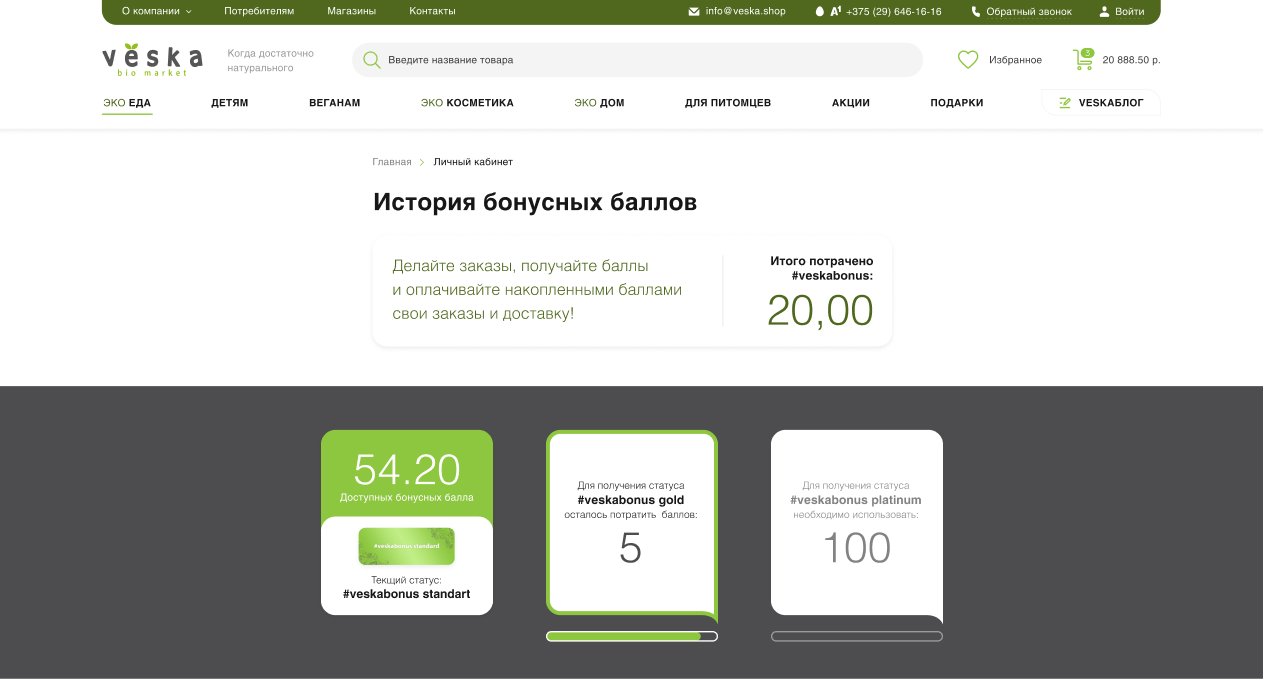This screenshot has width=1263, height=697.
Task: Click the platinum status progress bar
Action: 856,636
